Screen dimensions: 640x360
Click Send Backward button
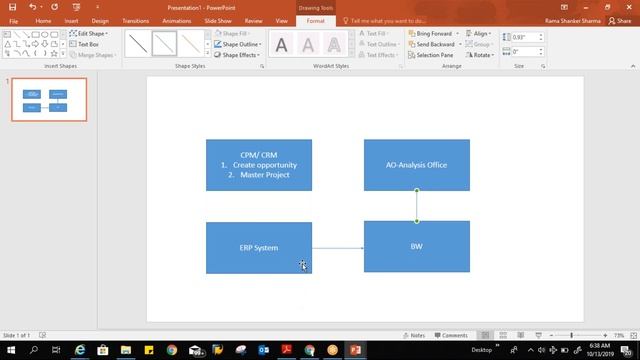pyautogui.click(x=432, y=44)
